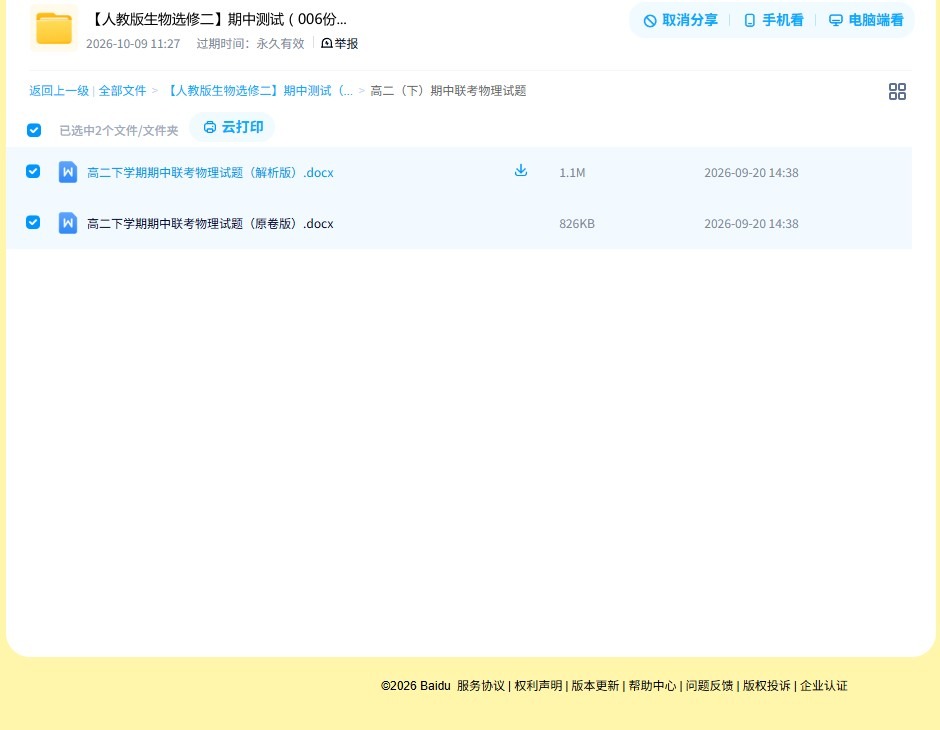
Task: Open 电脑端看 desktop viewing option
Action: [866, 20]
